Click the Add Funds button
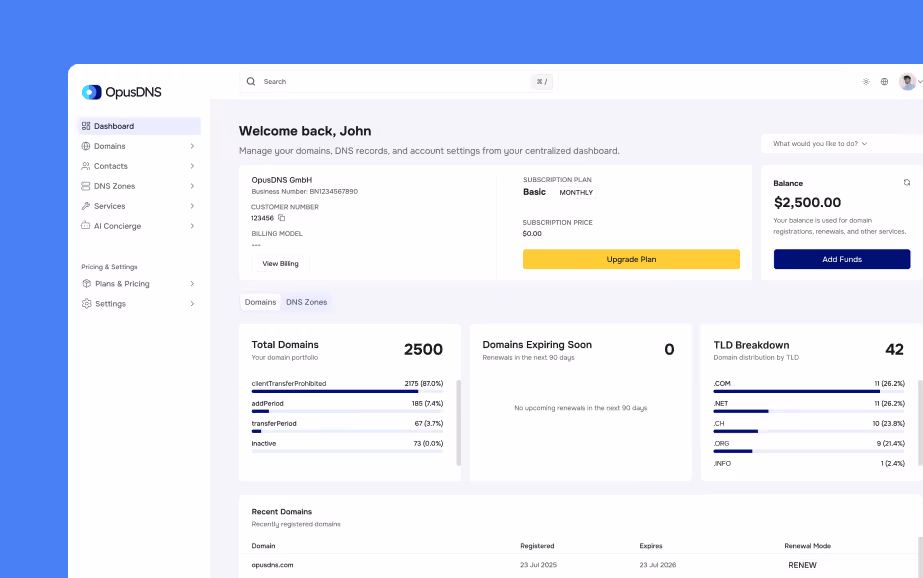 (x=842, y=259)
